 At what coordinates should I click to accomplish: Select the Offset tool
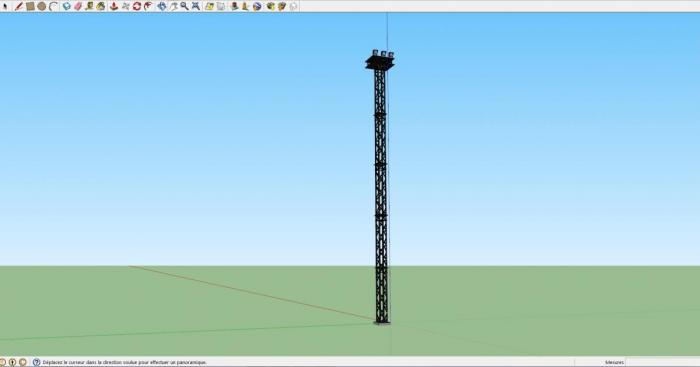[148, 6]
